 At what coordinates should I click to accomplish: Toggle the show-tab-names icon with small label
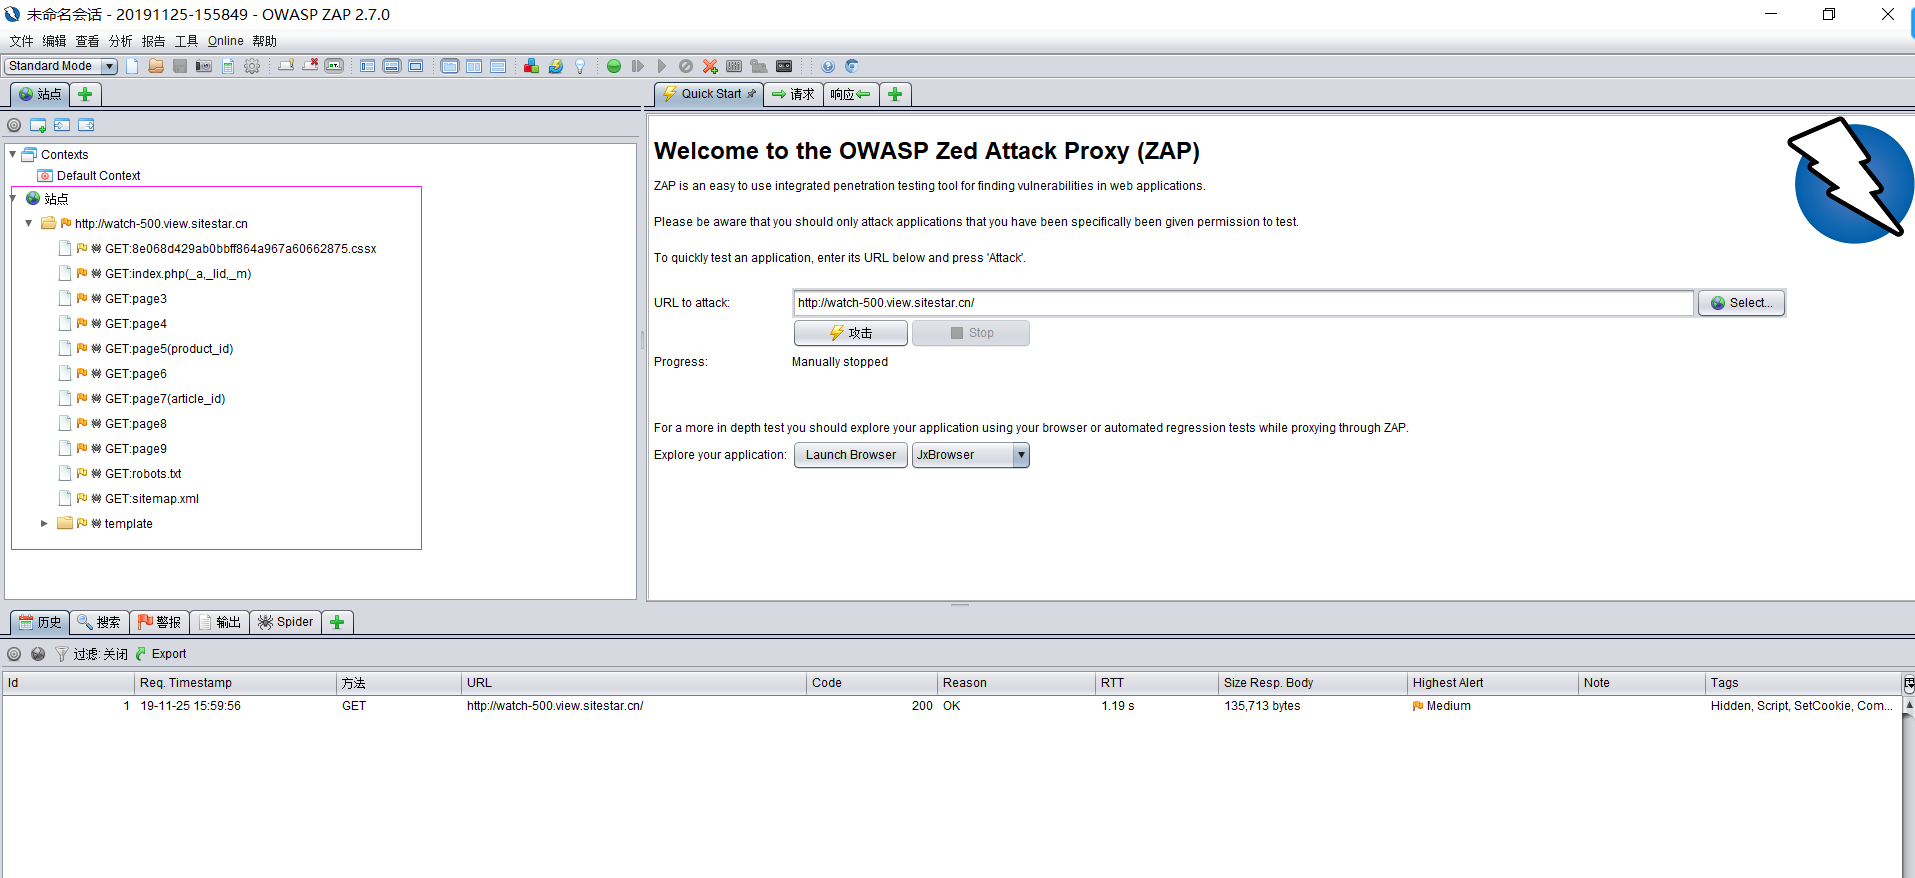coord(334,66)
